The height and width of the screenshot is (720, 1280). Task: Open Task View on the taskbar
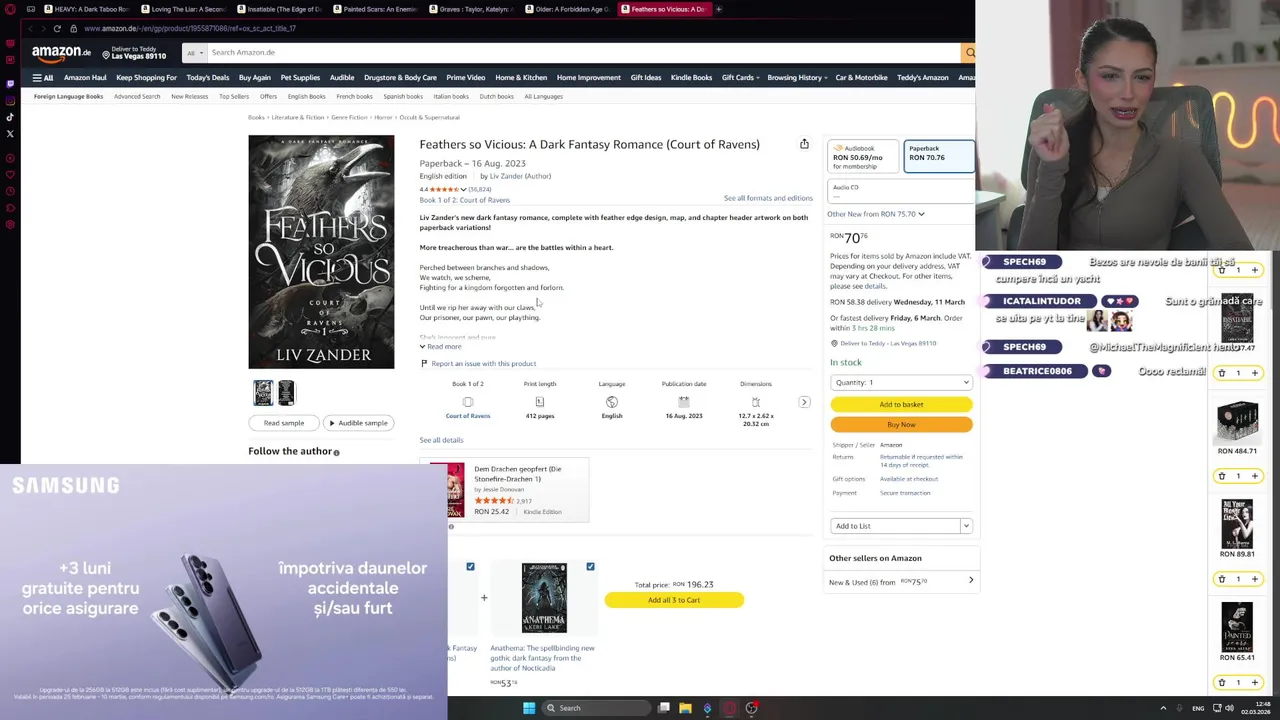coord(663,708)
